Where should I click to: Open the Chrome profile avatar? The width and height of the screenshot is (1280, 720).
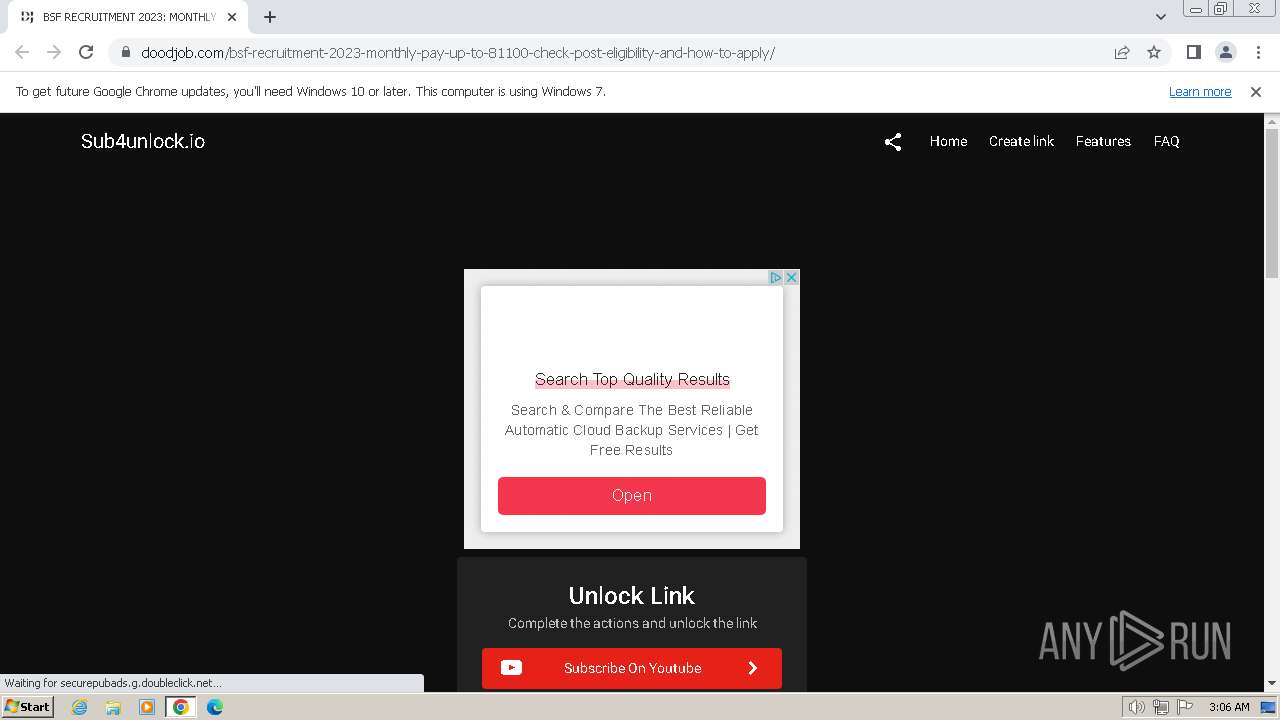[x=1225, y=52]
